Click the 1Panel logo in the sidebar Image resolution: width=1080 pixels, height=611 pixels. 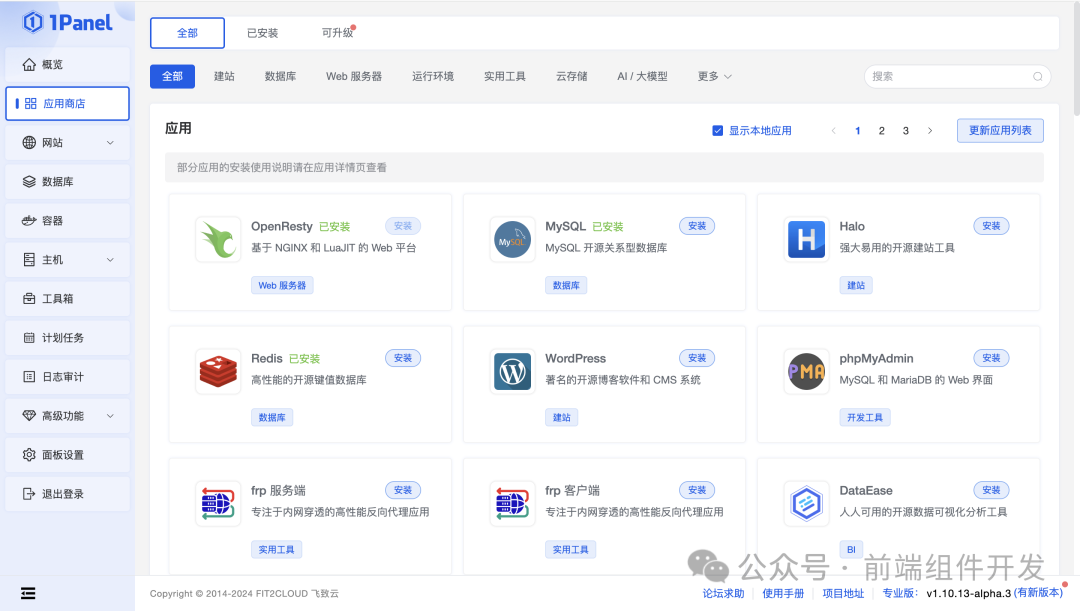coord(66,22)
